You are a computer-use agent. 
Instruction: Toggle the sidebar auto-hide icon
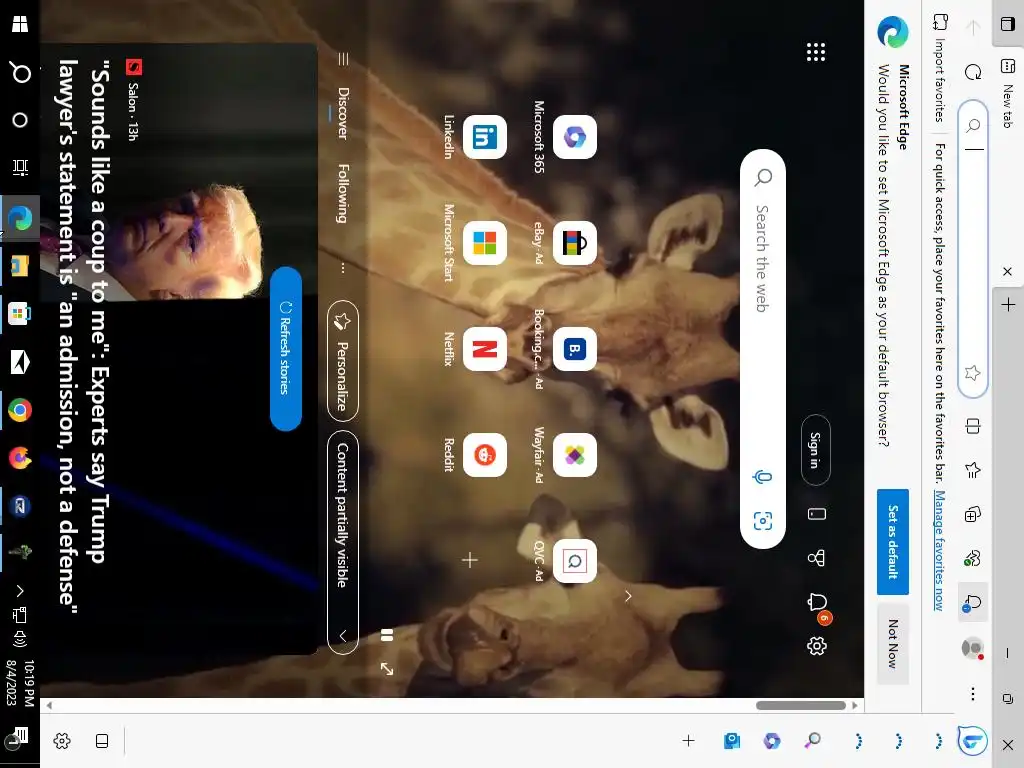pyautogui.click(x=102, y=741)
